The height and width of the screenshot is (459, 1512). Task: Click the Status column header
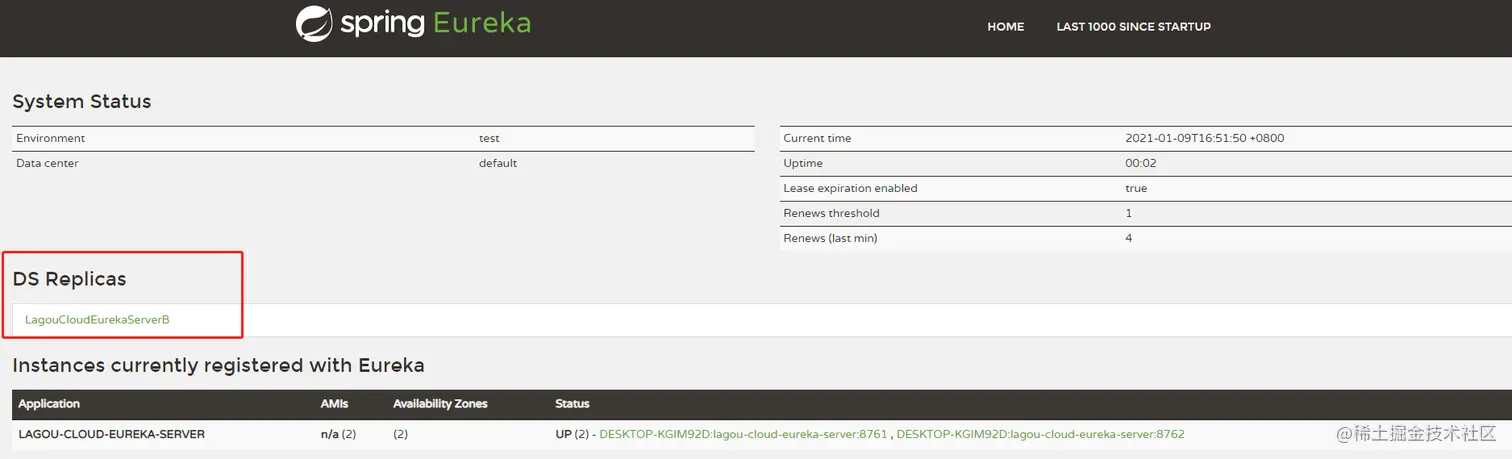point(572,404)
